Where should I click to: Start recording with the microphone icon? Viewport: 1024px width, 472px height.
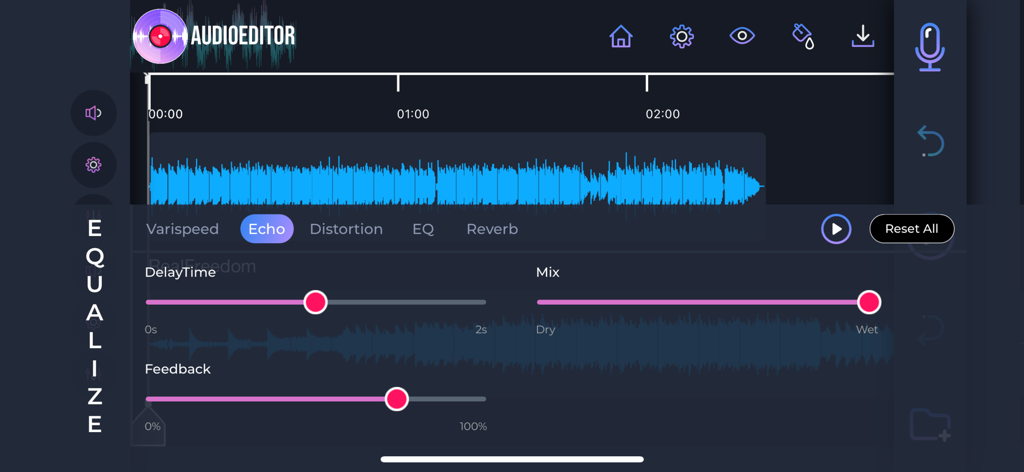[929, 48]
